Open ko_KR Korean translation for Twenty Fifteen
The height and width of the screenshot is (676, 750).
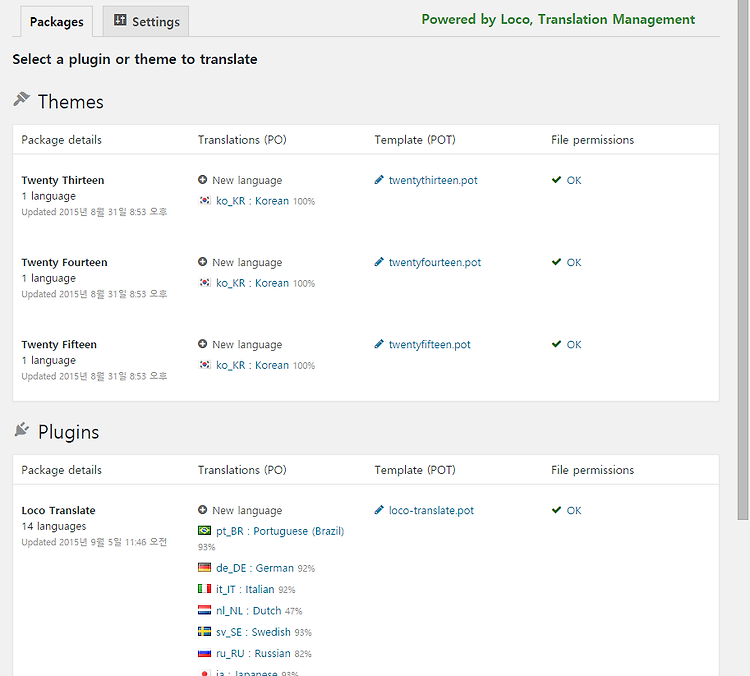click(252, 366)
